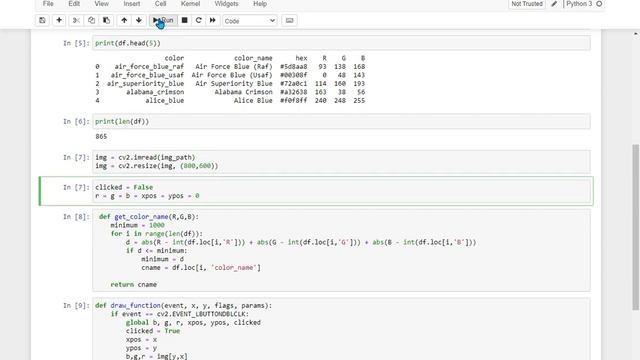Click the output value 865

tap(101, 136)
